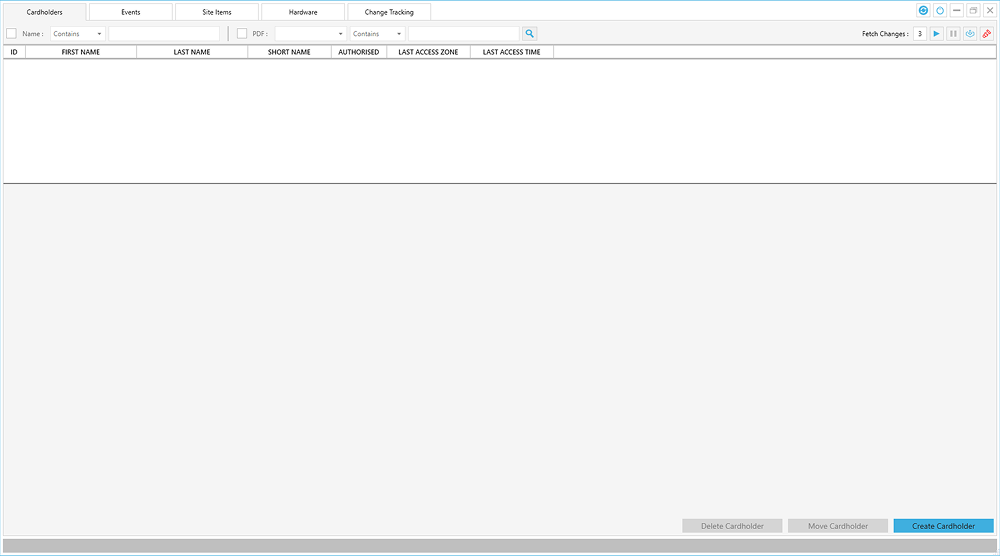Click the blue circular sync icon at the top right

923,11
